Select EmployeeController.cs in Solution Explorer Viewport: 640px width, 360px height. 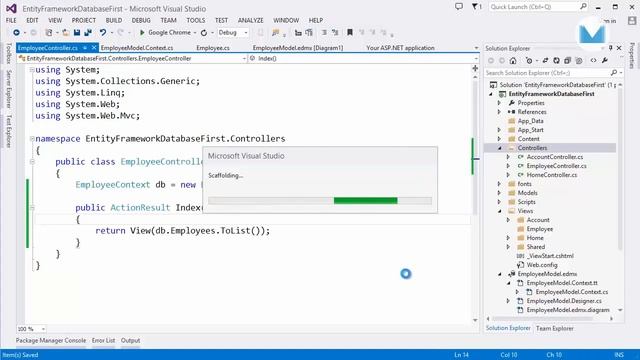pyautogui.click(x=556, y=166)
